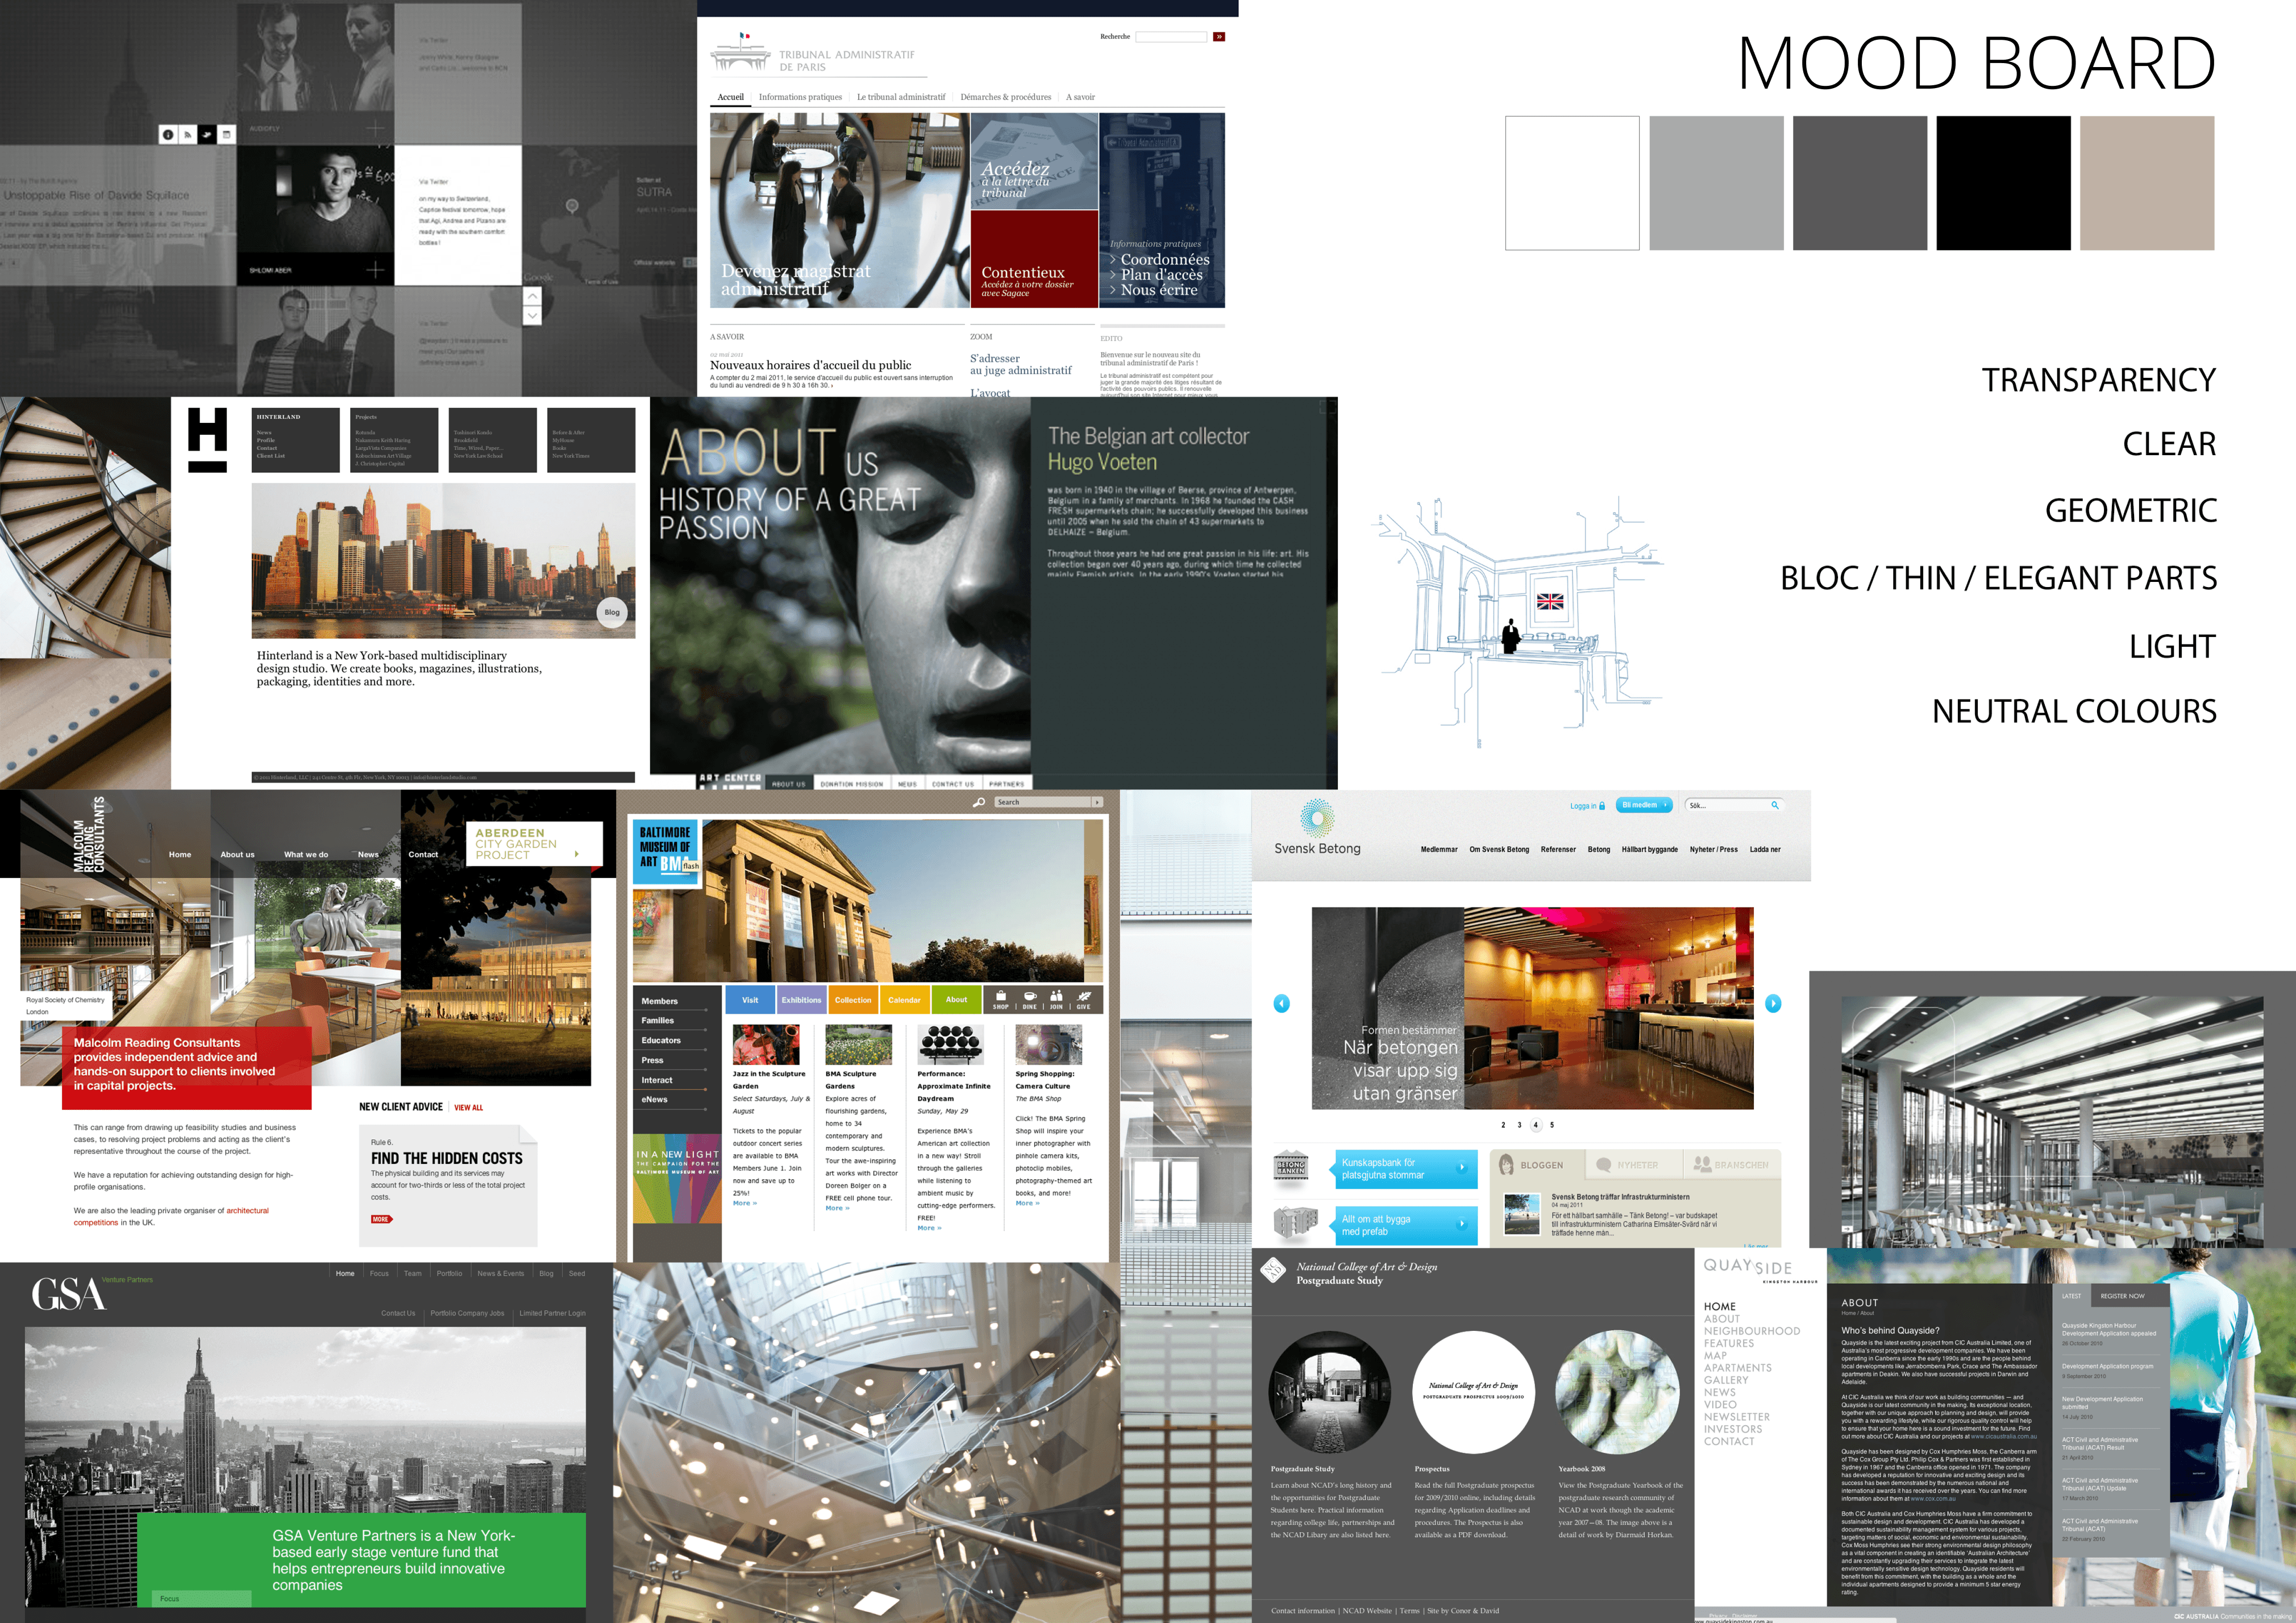Expand the Audiofly plus sign
This screenshot has height=1623, width=2296.
[375, 128]
